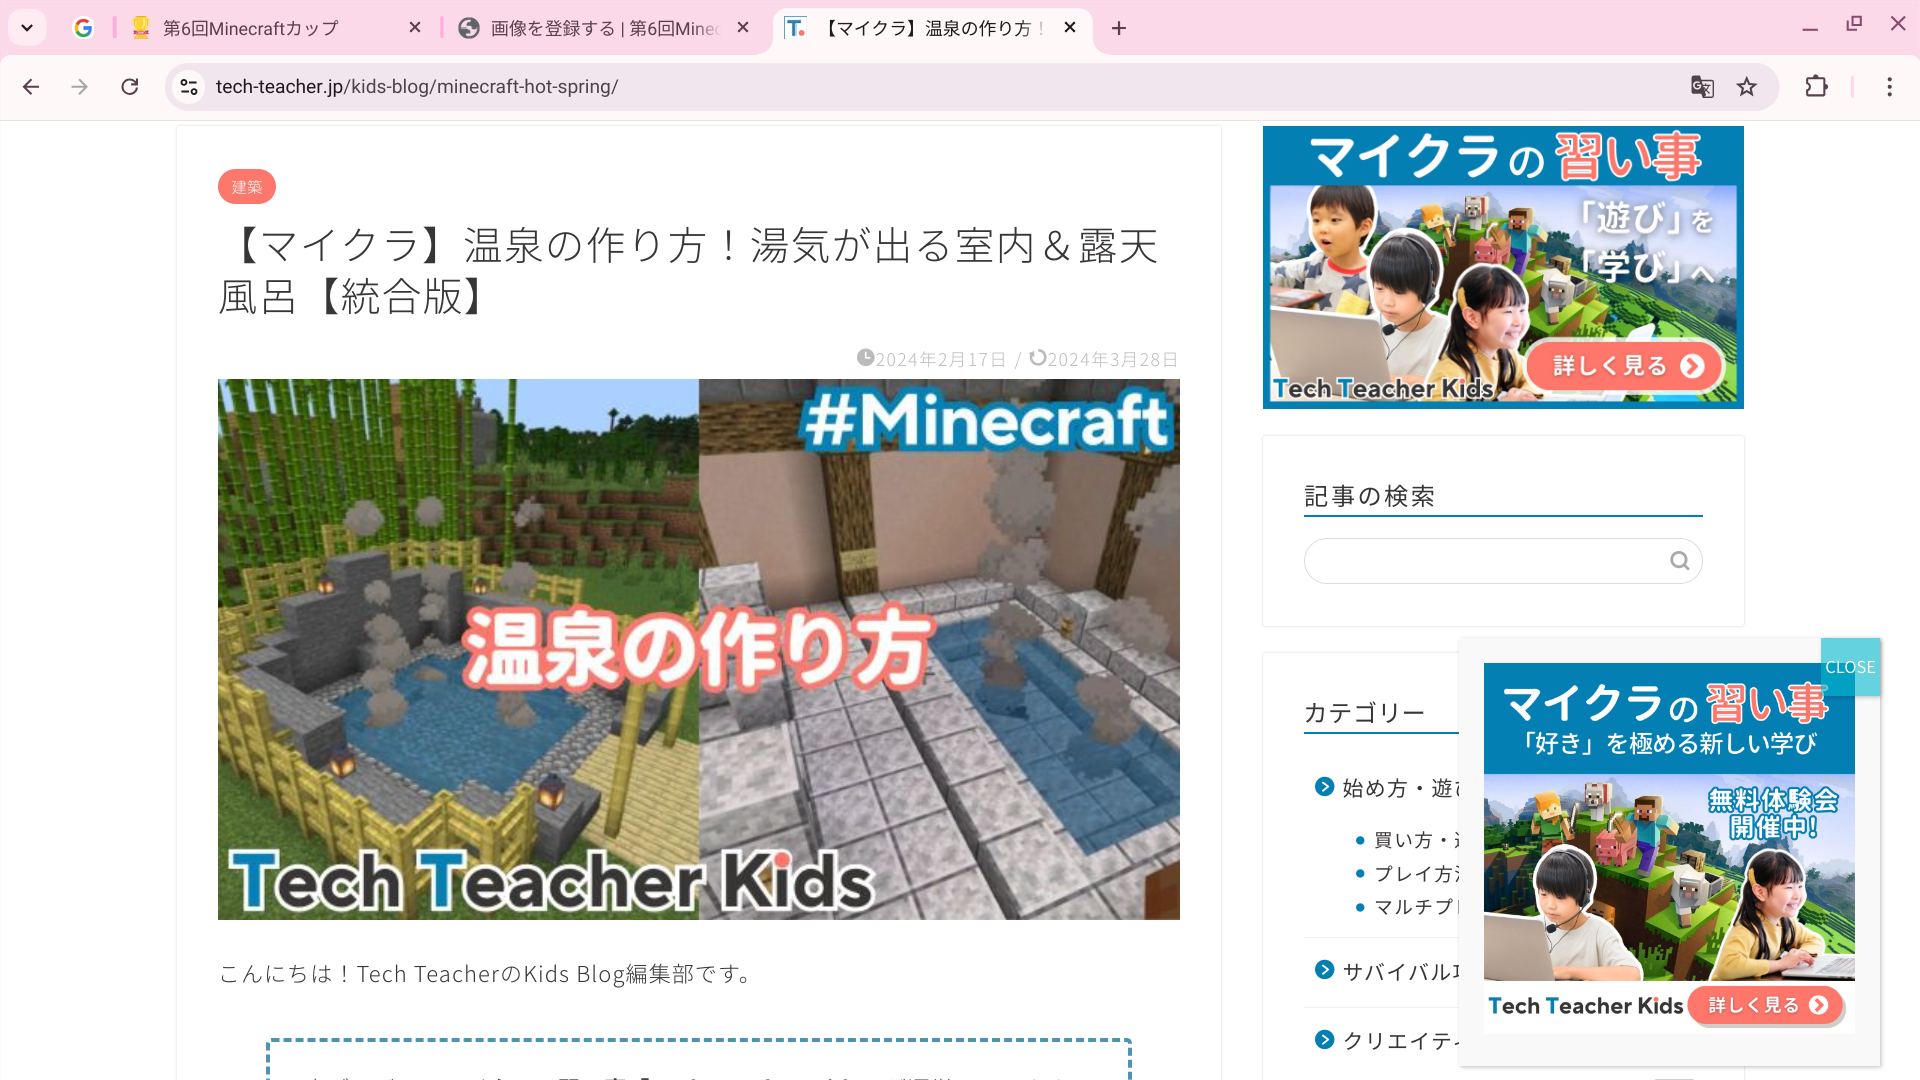Image resolution: width=1920 pixels, height=1080 pixels.
Task: Reload the current page
Action: click(x=130, y=87)
